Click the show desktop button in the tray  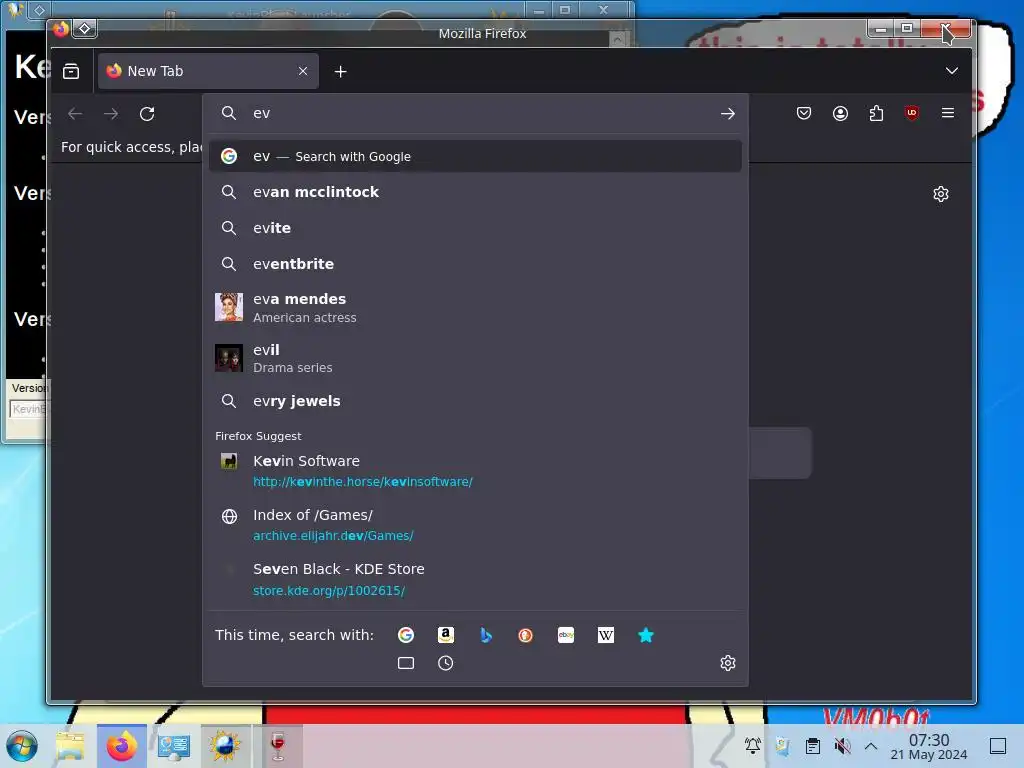click(x=998, y=745)
